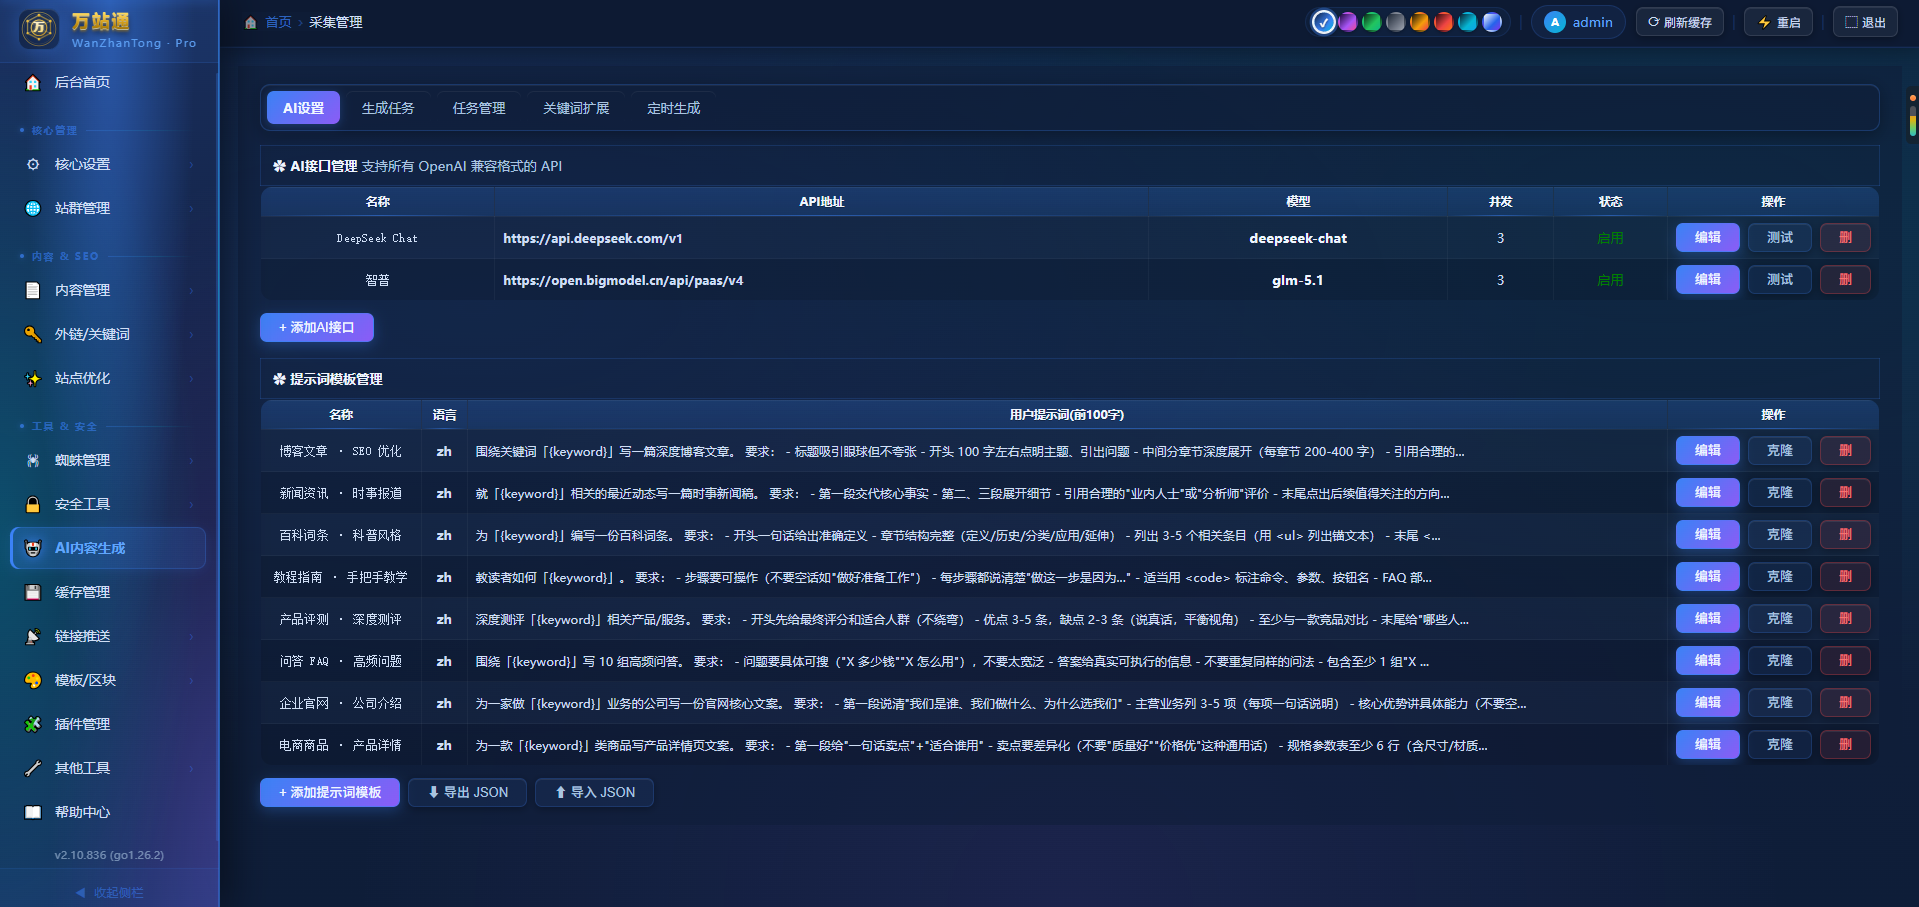
Task: Go to 首页 in the breadcrumb
Action: tap(278, 23)
